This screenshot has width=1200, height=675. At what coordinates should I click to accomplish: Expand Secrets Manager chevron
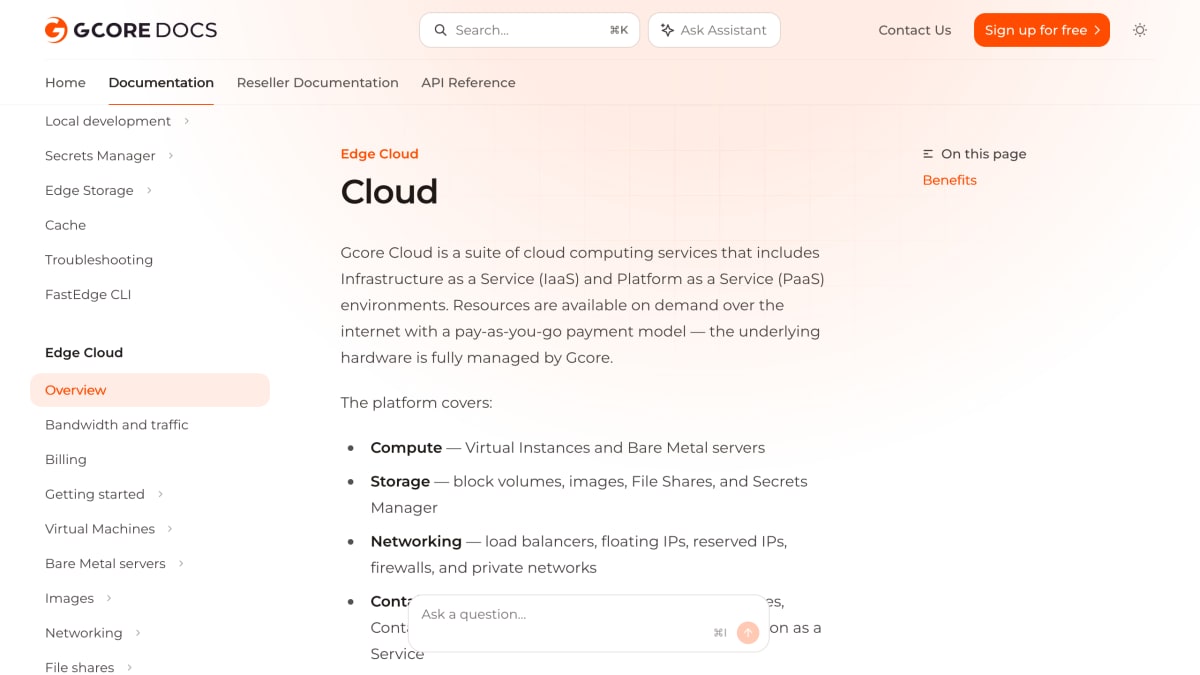tap(171, 156)
